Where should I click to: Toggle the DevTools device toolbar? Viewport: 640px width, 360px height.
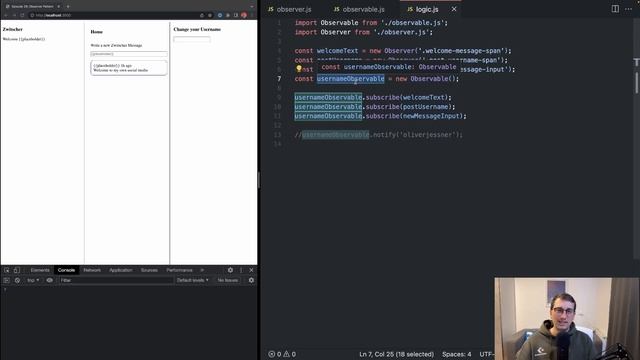17,270
